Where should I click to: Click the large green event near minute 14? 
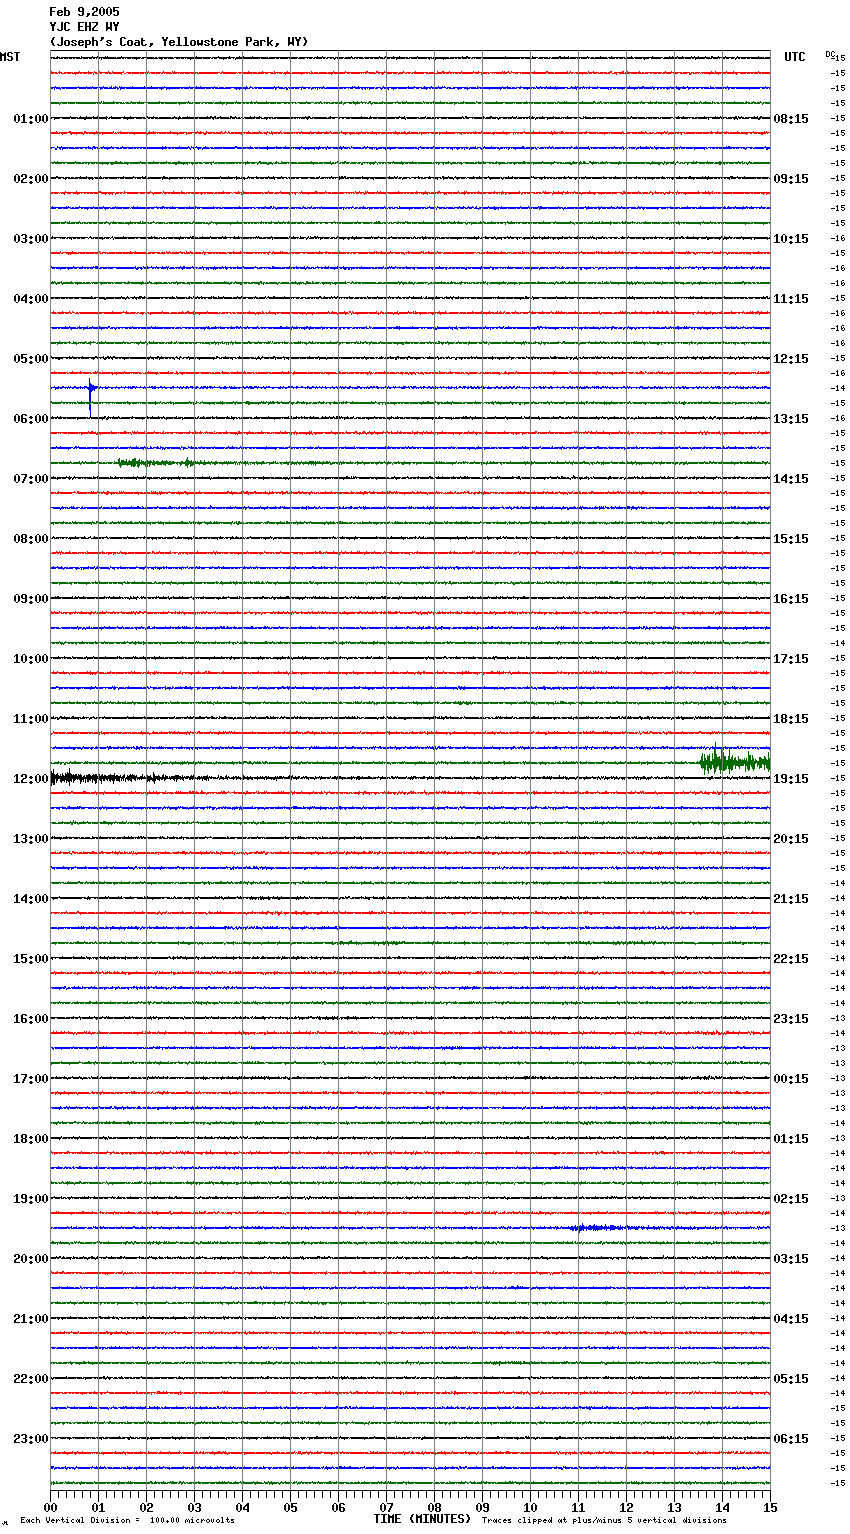coord(735,762)
